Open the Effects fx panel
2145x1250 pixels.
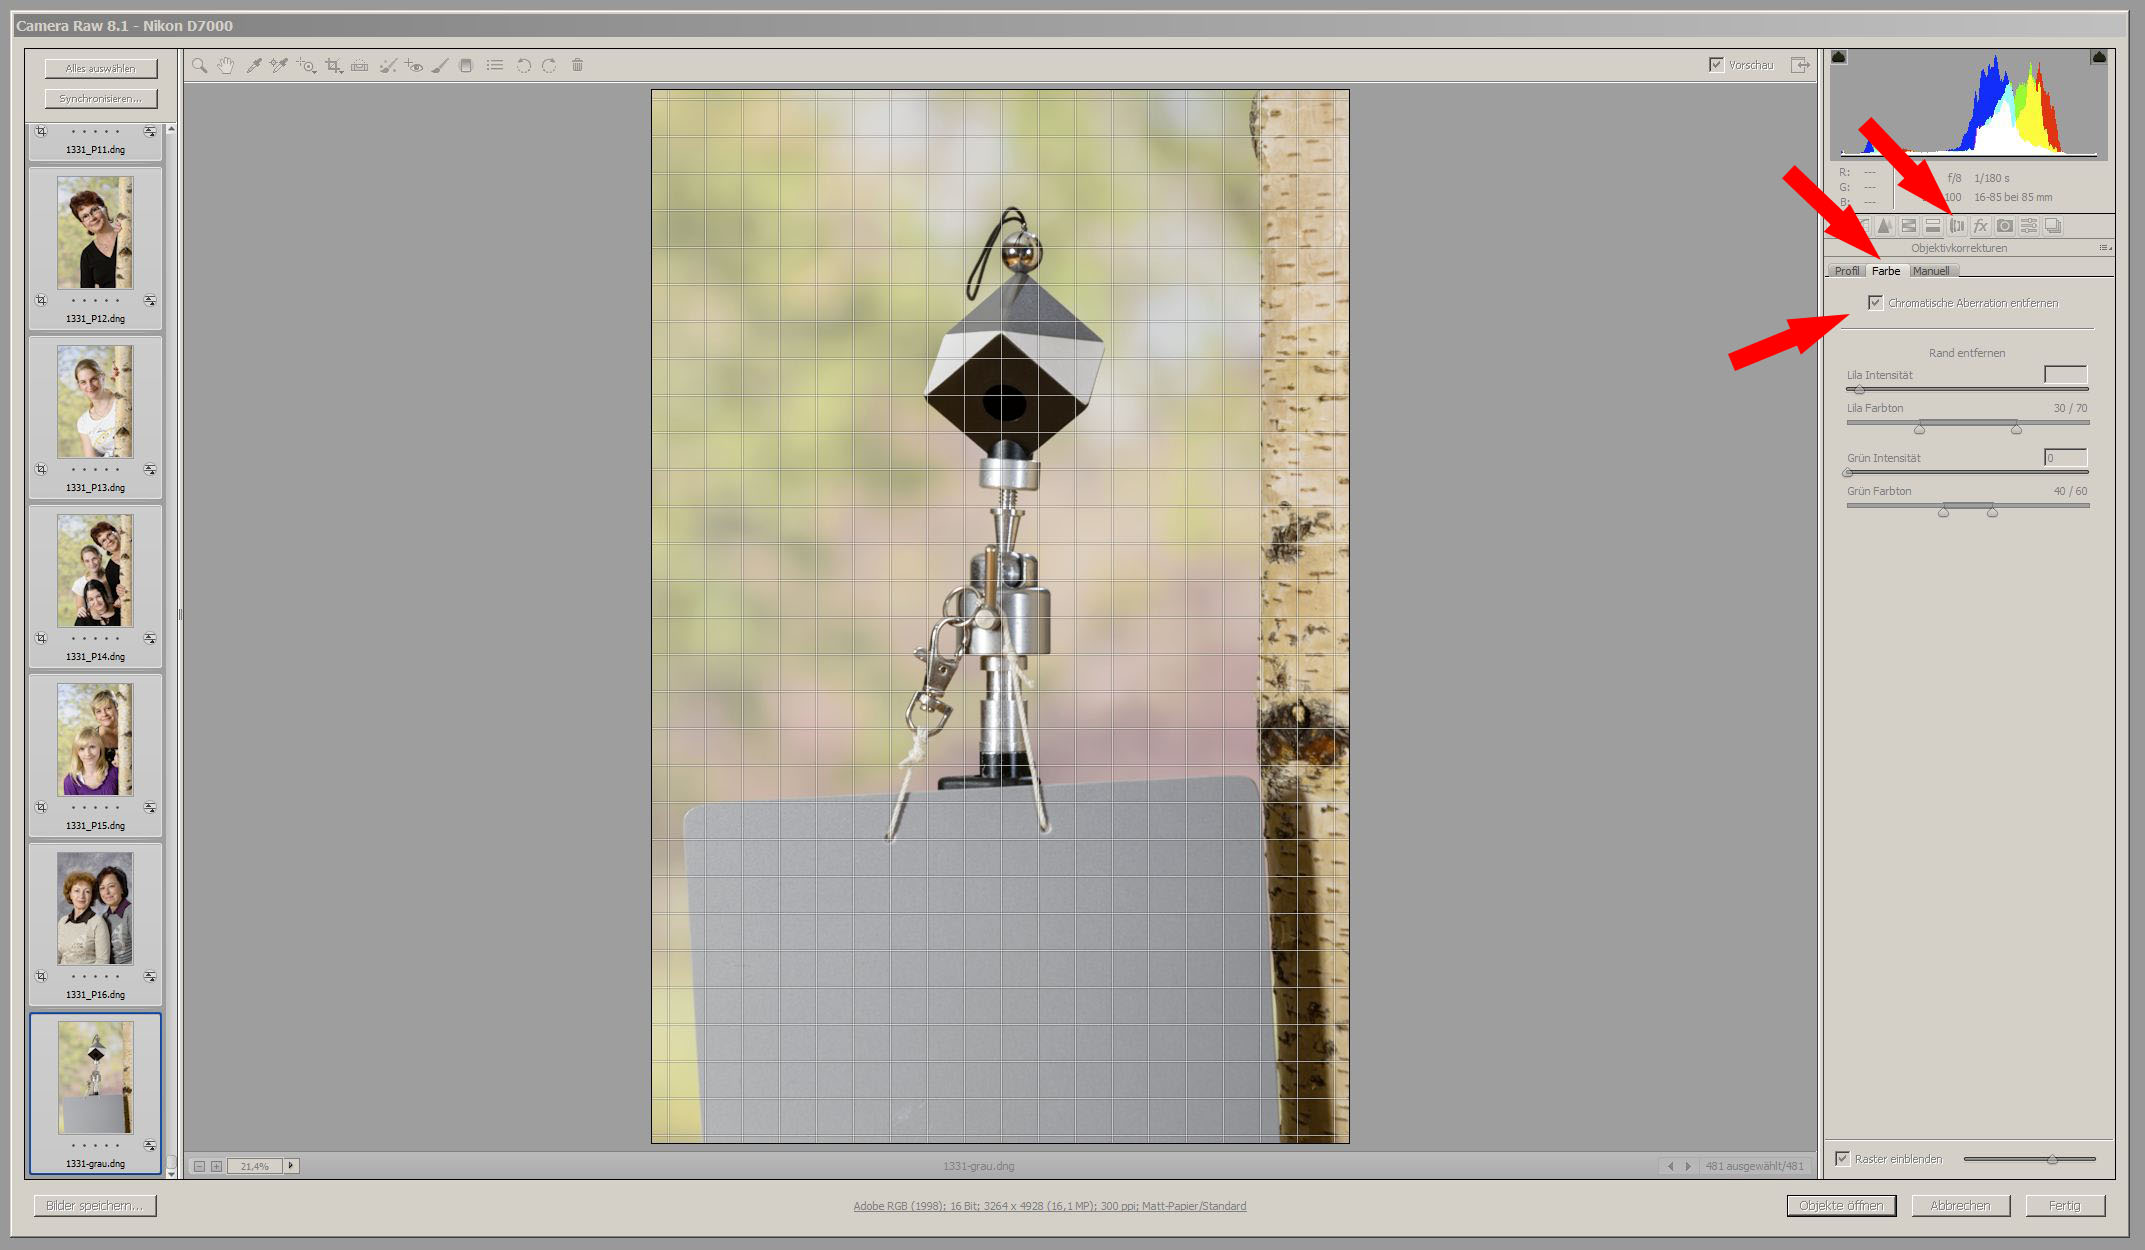point(1980,226)
